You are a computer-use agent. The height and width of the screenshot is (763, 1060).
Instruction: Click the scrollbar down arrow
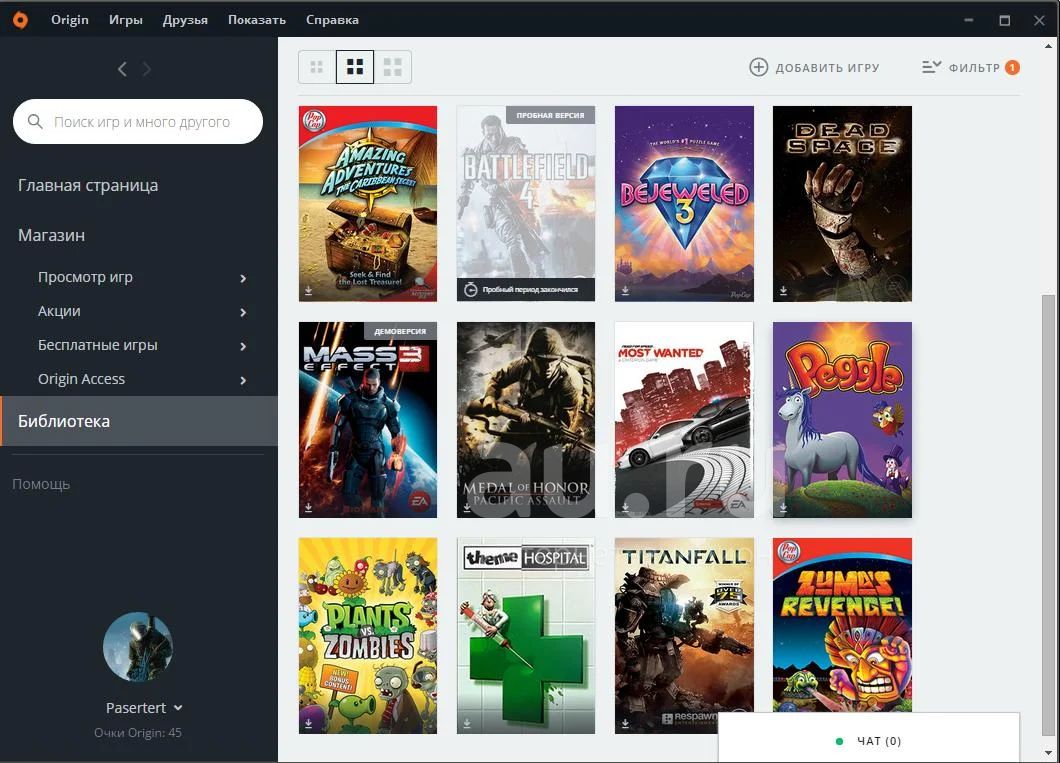coord(1049,753)
